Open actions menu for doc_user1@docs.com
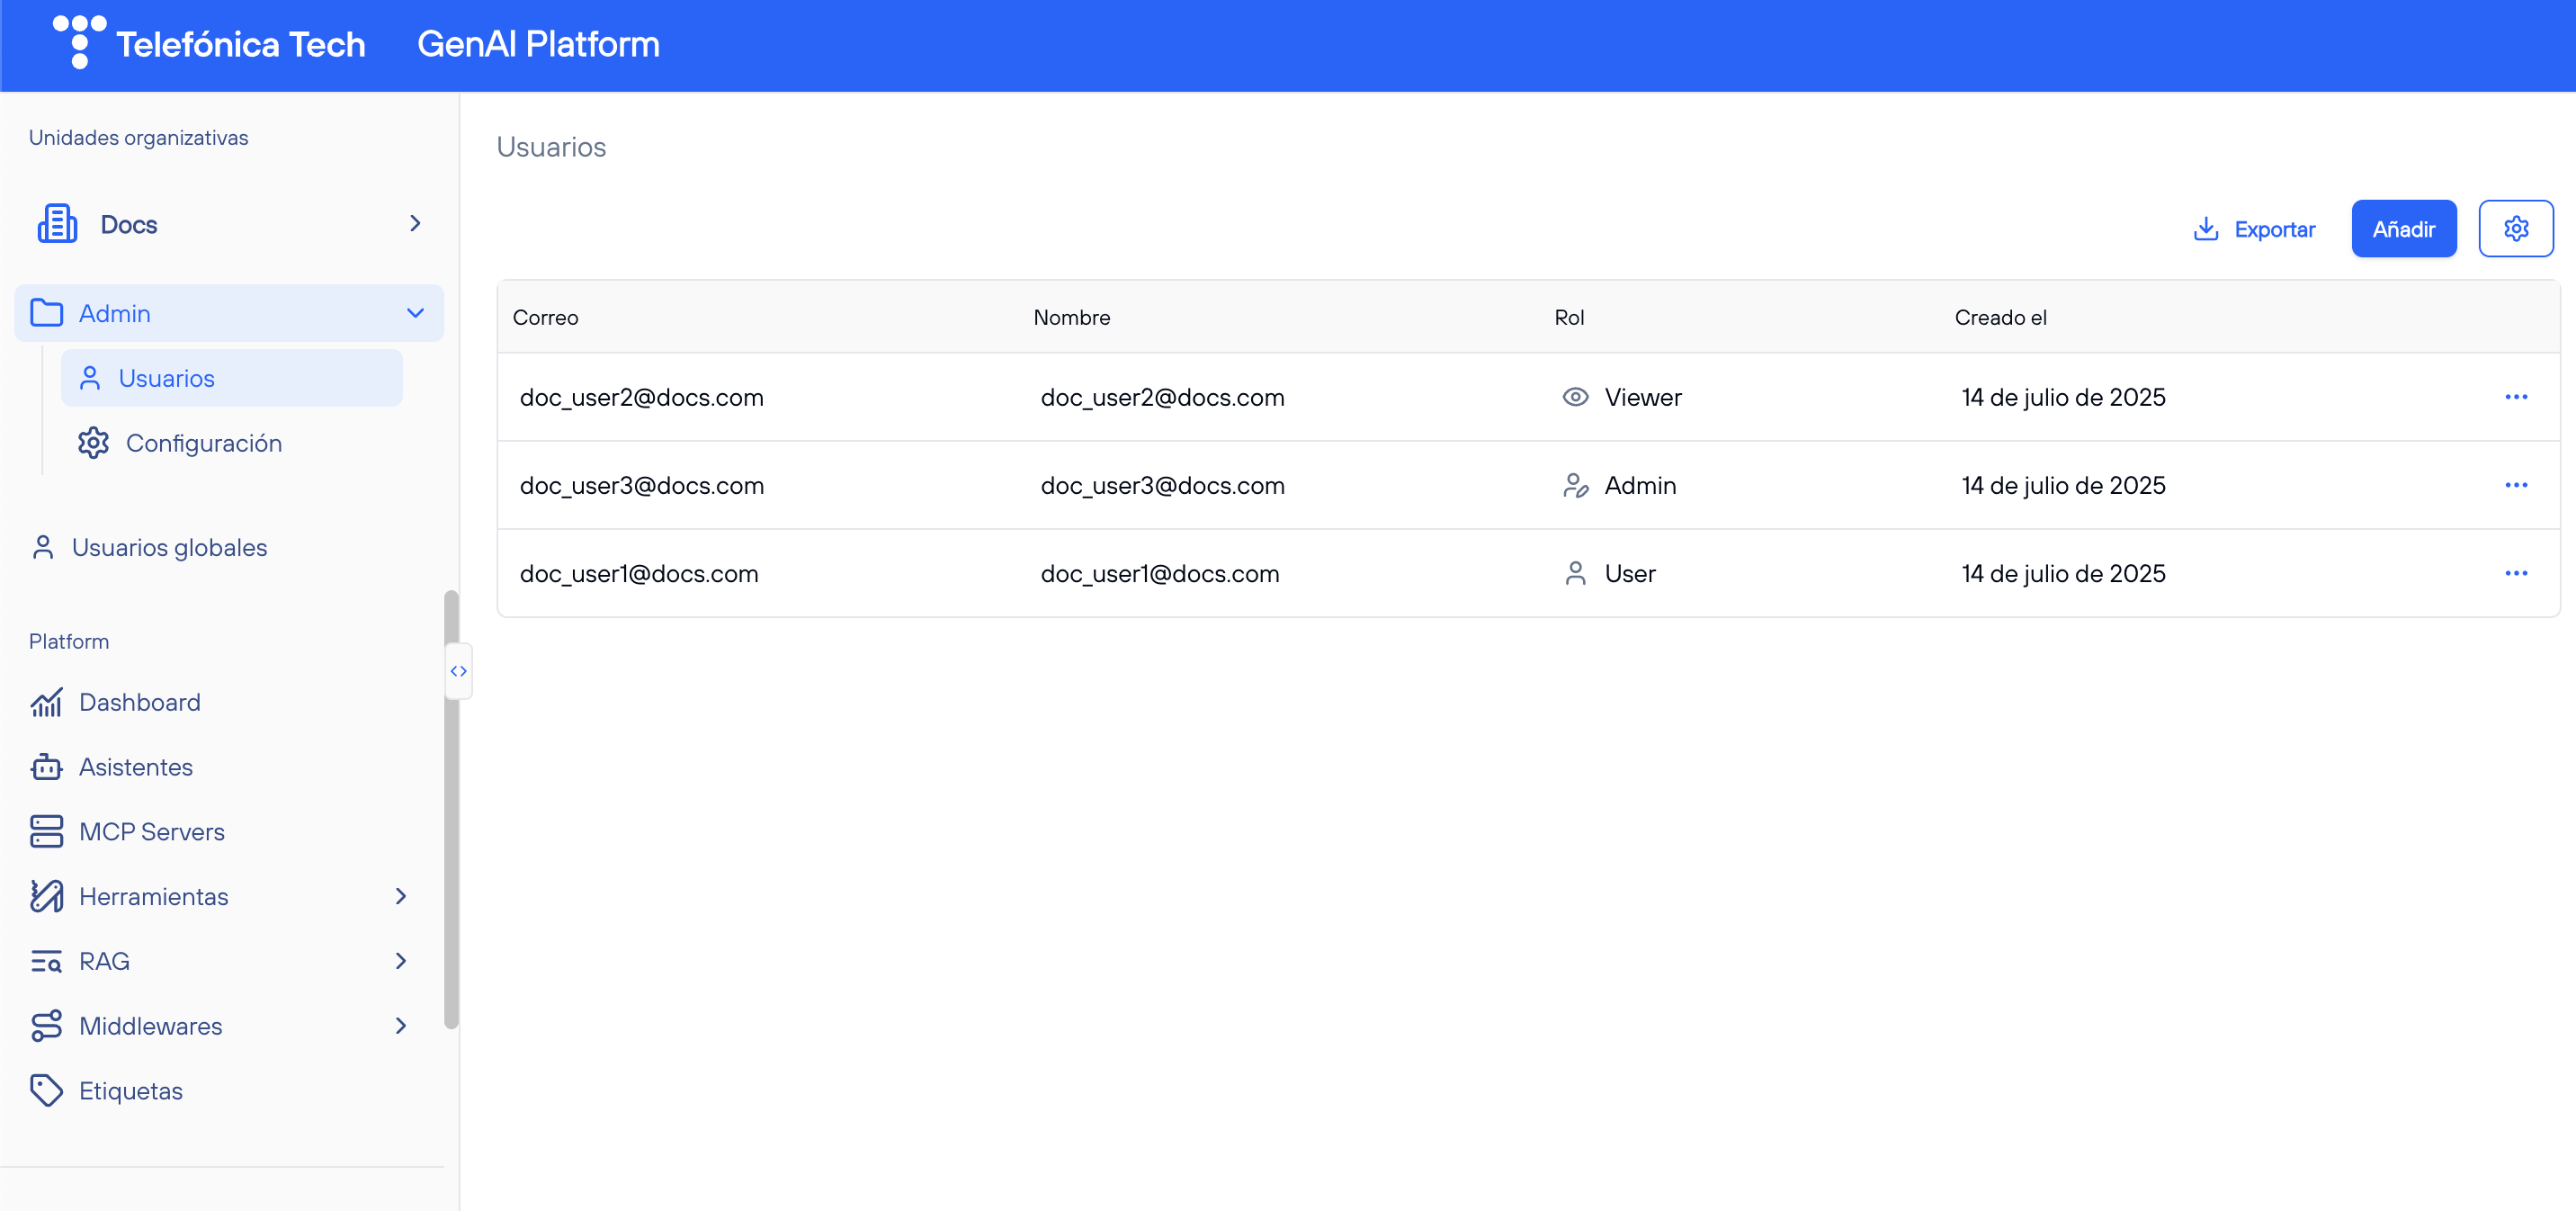This screenshot has height=1211, width=2576. pyautogui.click(x=2515, y=573)
